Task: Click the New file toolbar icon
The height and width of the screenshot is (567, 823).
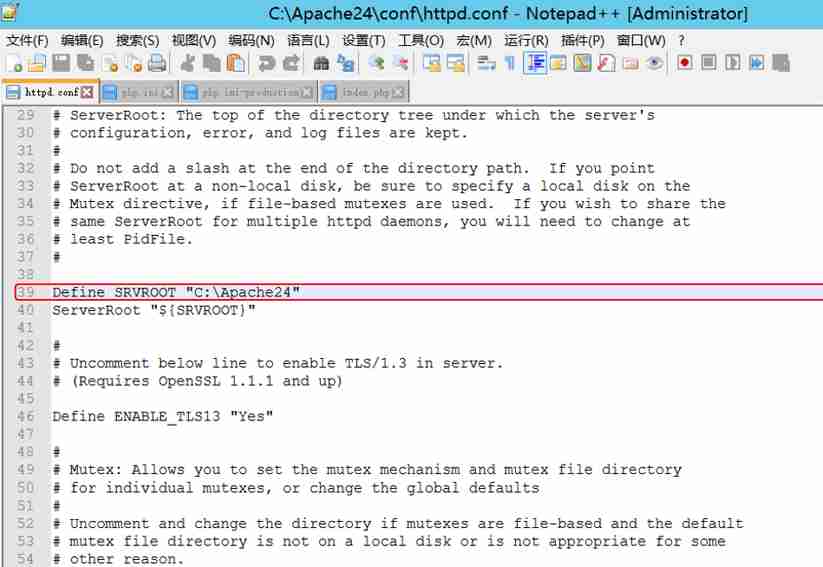Action: pyautogui.click(x=14, y=64)
